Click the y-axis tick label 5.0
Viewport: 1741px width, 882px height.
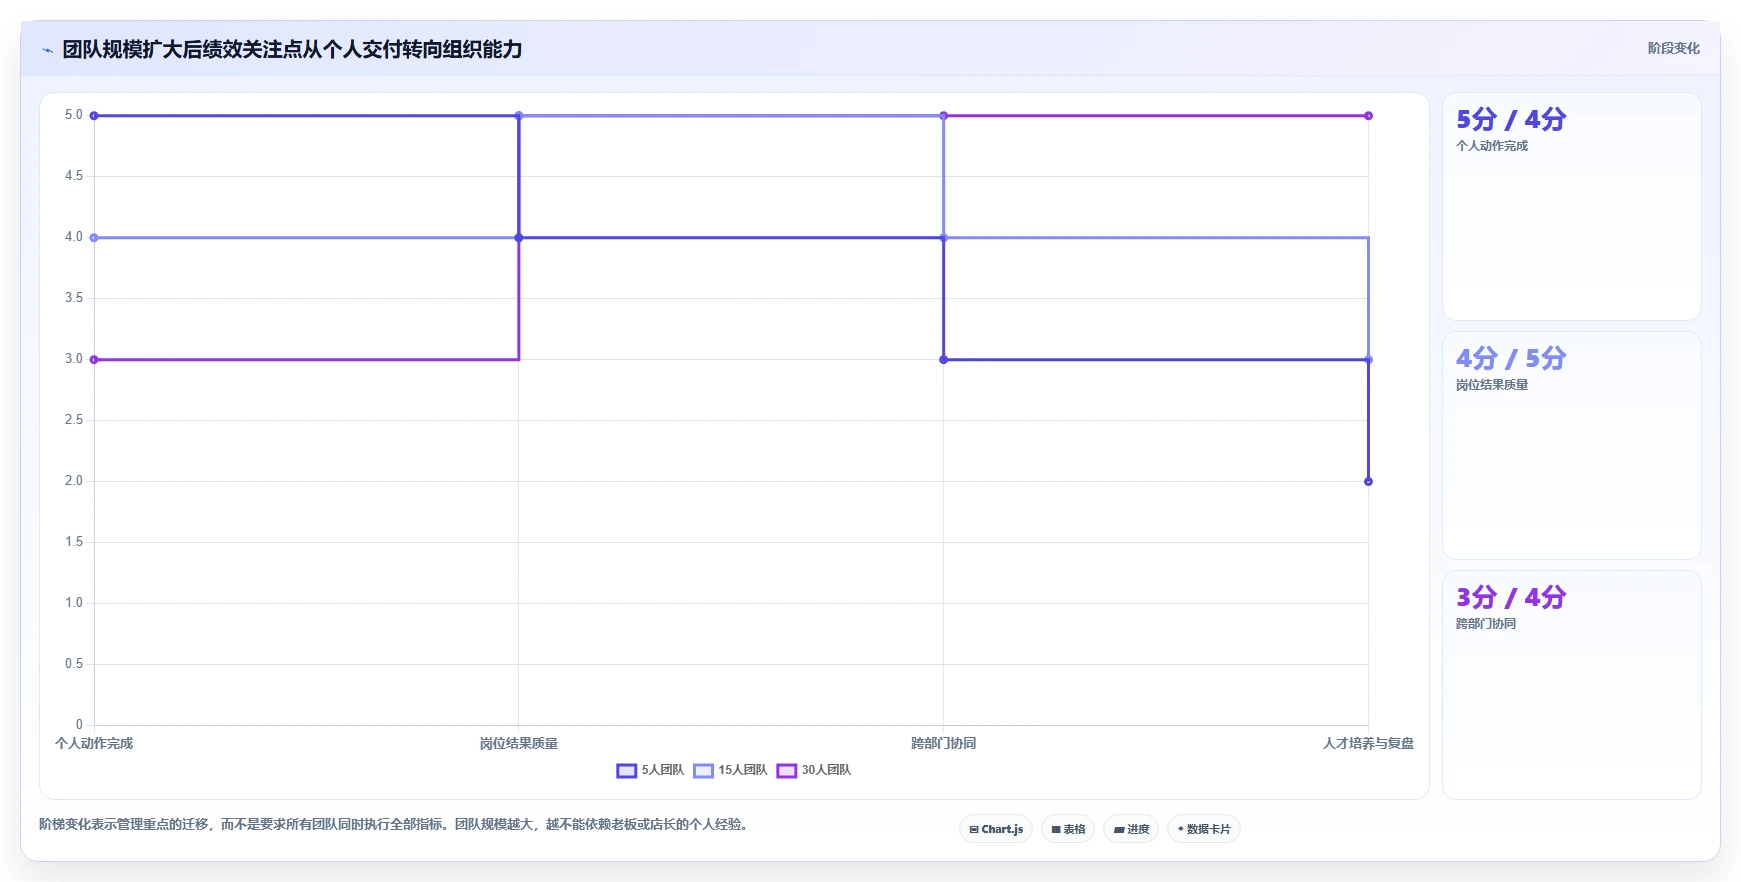pyautogui.click(x=74, y=115)
